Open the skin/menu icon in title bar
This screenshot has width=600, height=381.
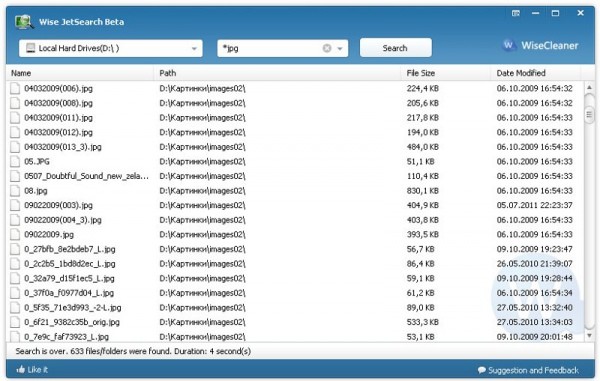coord(515,13)
